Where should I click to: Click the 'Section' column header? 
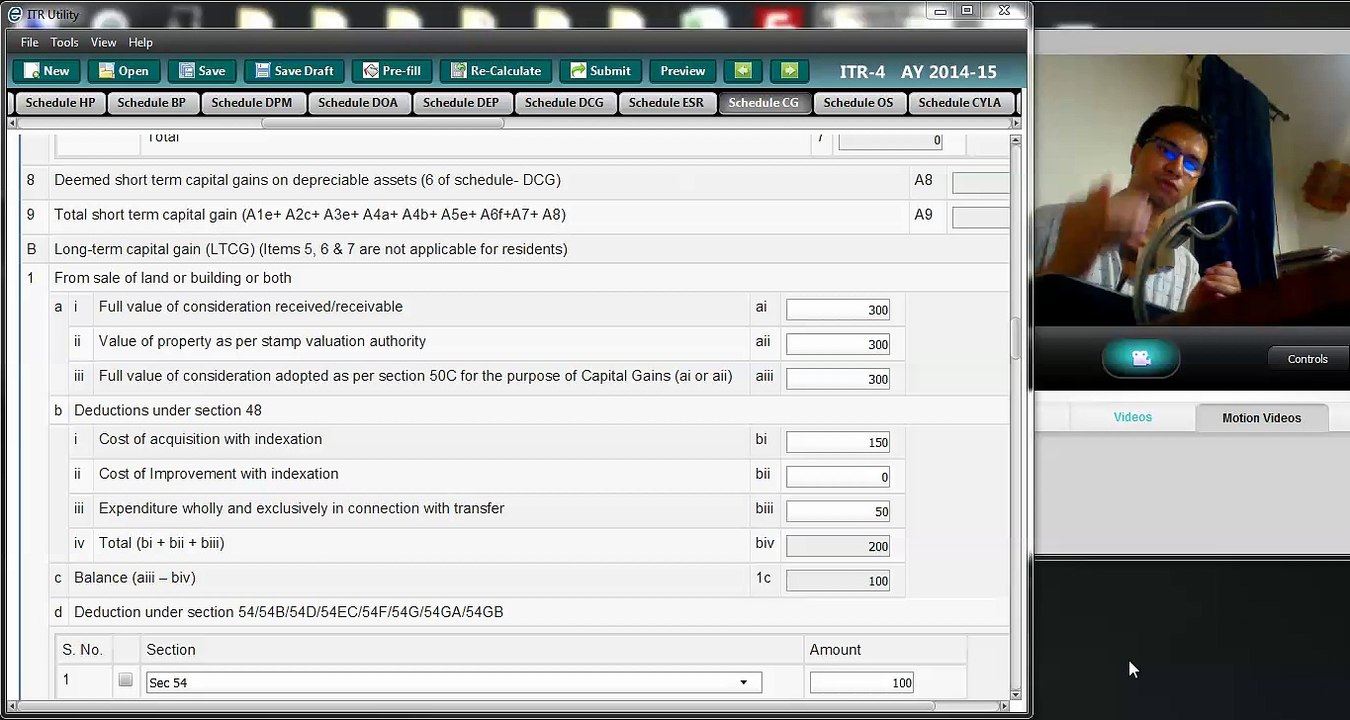(x=171, y=650)
